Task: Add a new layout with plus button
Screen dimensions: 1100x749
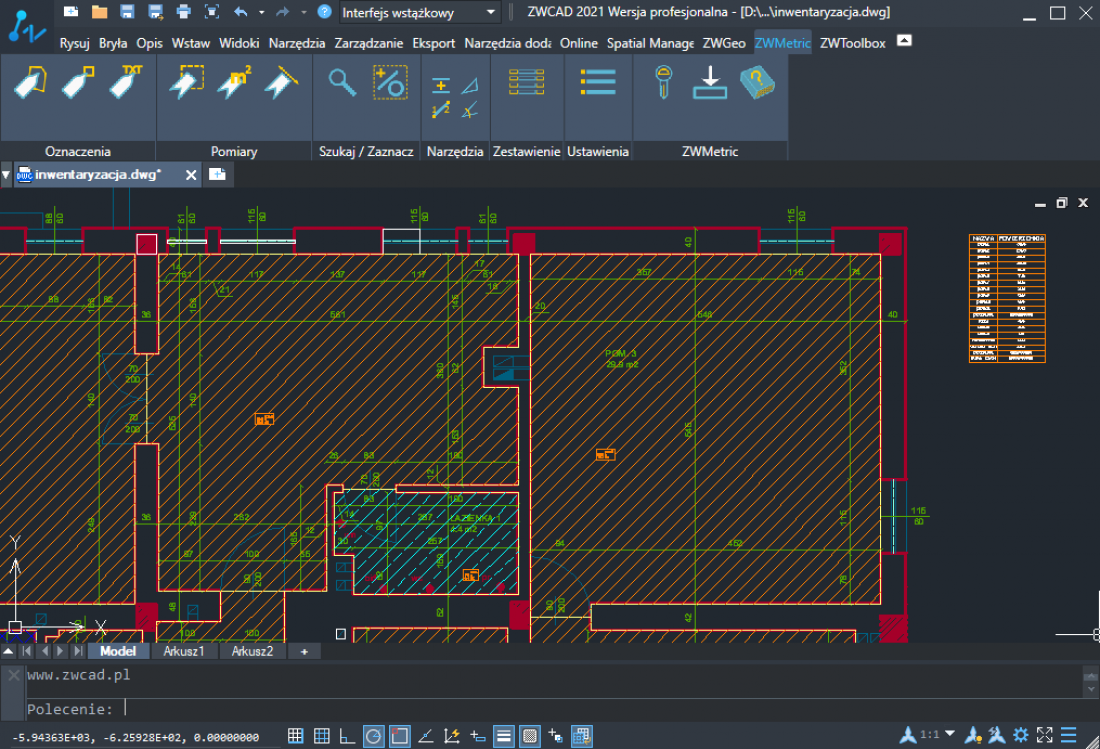Action: 304,652
